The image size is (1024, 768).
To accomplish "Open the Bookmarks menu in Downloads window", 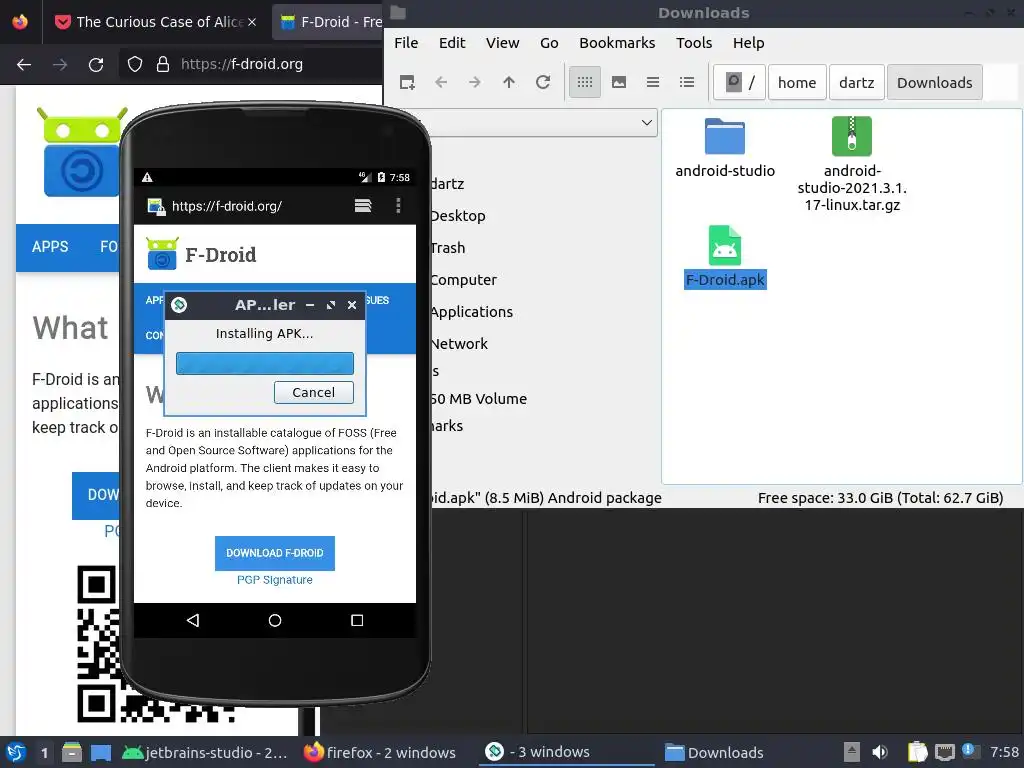I will click(616, 42).
